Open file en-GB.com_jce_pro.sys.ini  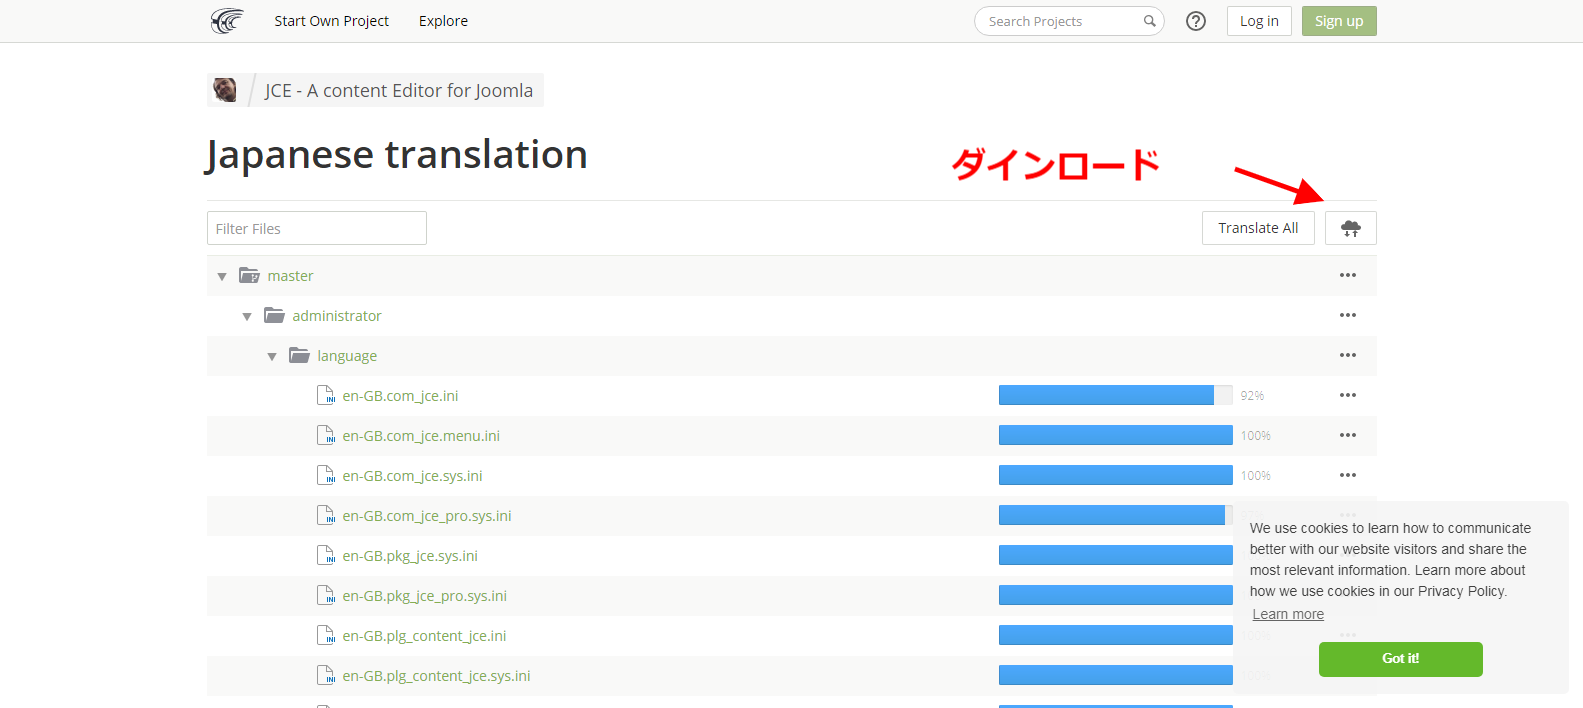pyautogui.click(x=427, y=516)
